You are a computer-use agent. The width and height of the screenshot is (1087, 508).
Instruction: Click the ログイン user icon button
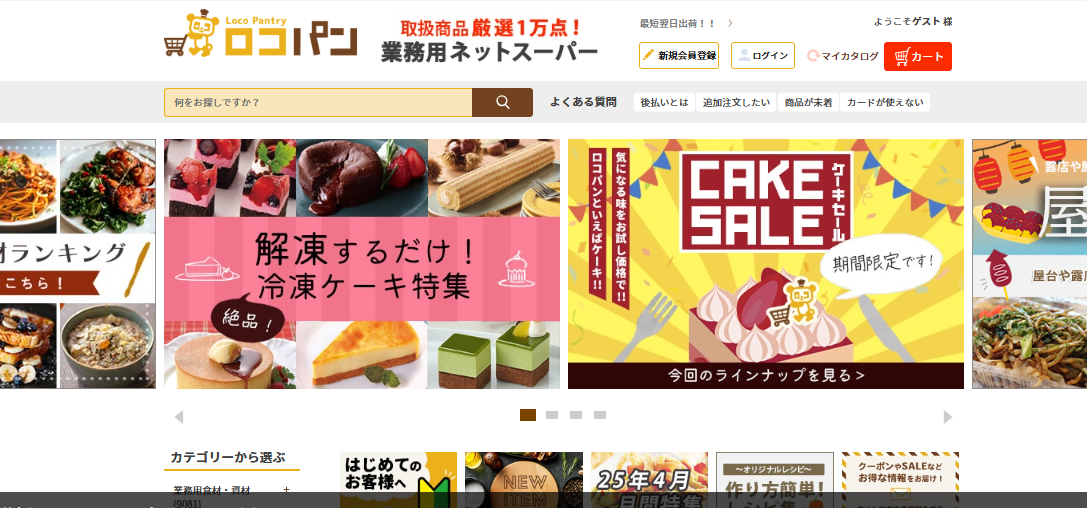click(x=763, y=55)
